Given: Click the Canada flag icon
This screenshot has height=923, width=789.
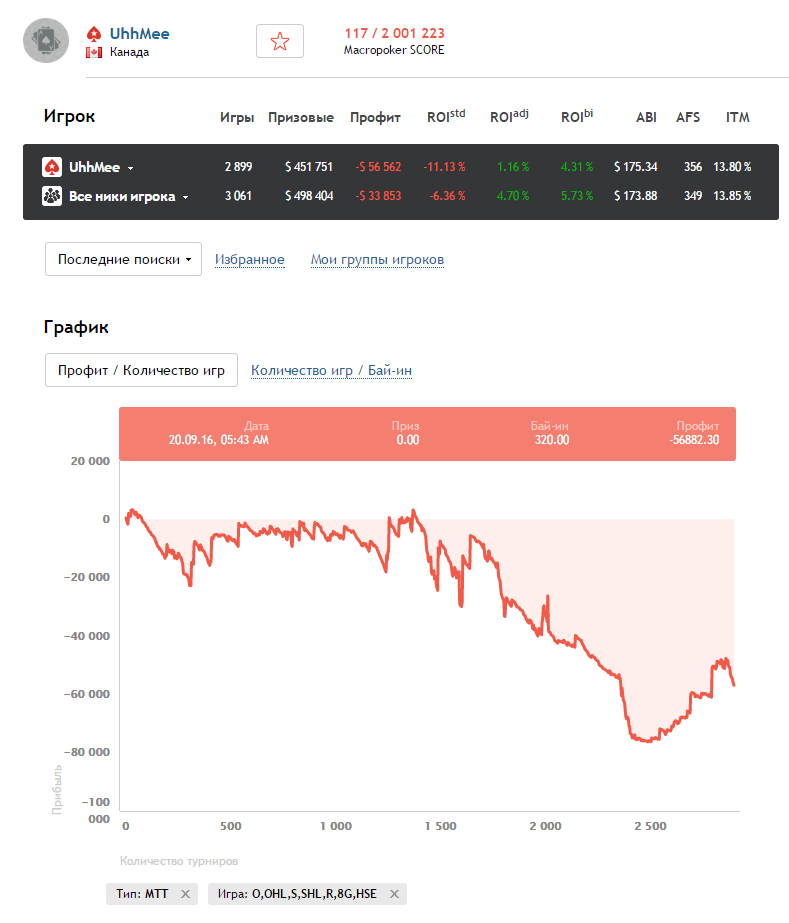Looking at the screenshot, I should (94, 52).
